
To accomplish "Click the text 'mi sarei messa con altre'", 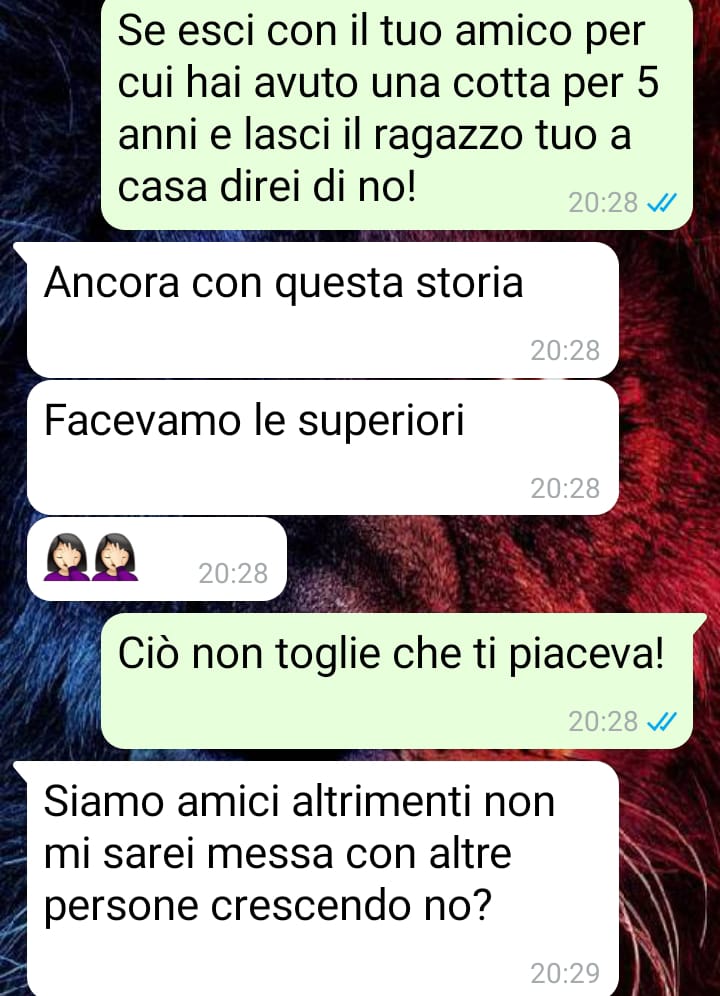I will (x=278, y=853).
